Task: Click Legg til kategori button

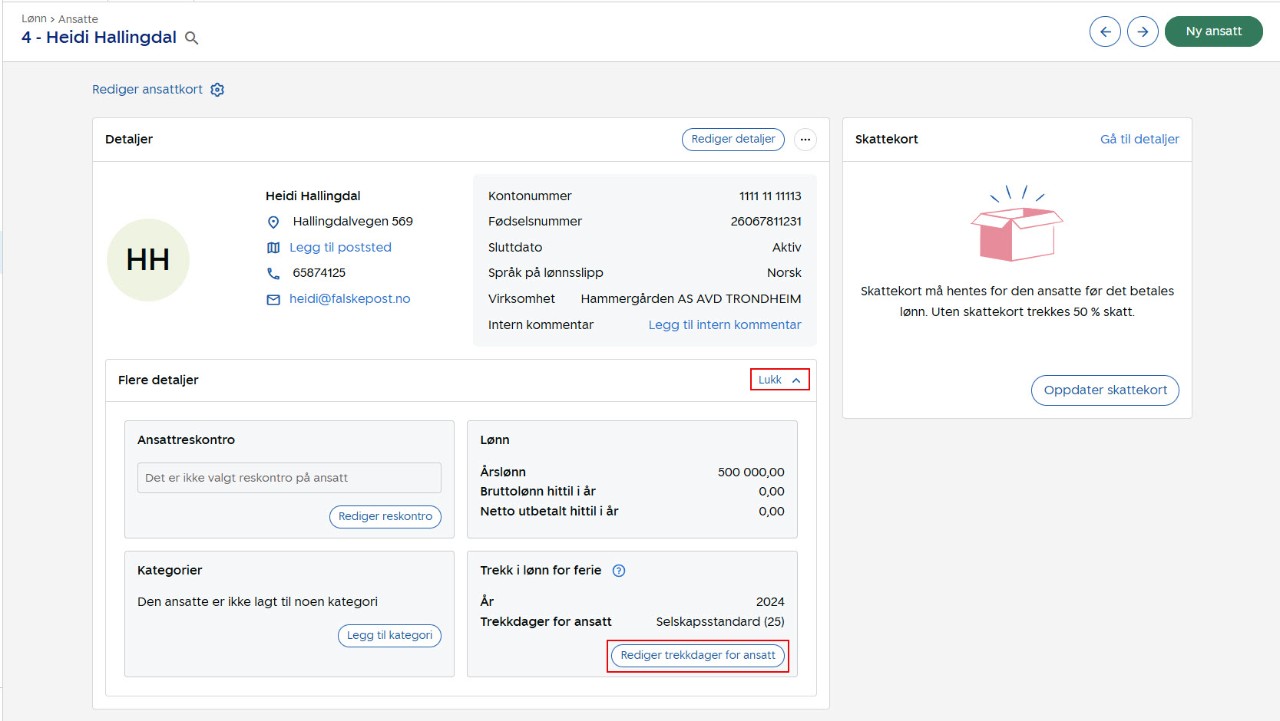Action: point(389,636)
